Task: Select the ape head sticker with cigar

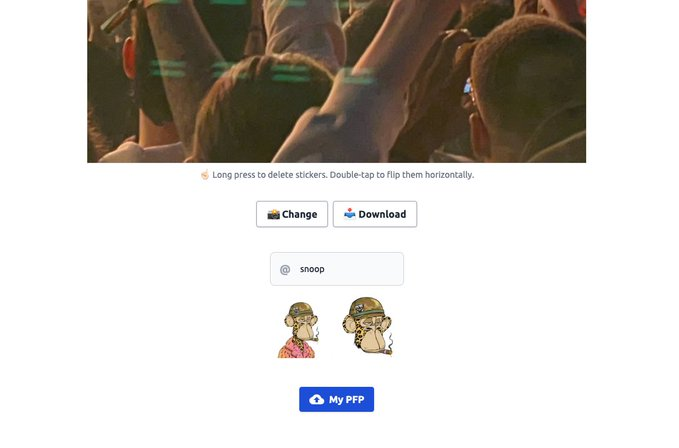Action: tap(367, 326)
